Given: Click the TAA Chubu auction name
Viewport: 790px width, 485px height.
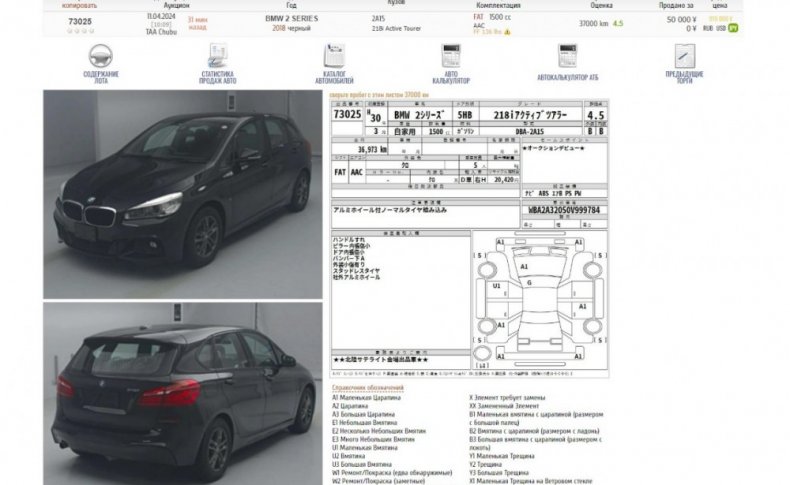Looking at the screenshot, I should [161, 32].
